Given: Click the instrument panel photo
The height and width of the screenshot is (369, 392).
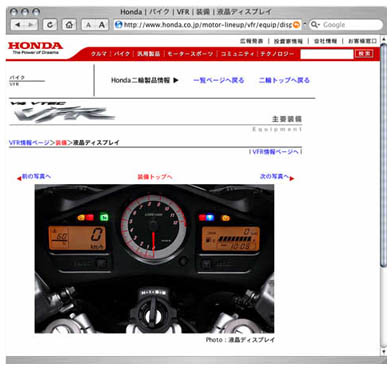Looking at the screenshot, I should pyautogui.click(x=154, y=259).
